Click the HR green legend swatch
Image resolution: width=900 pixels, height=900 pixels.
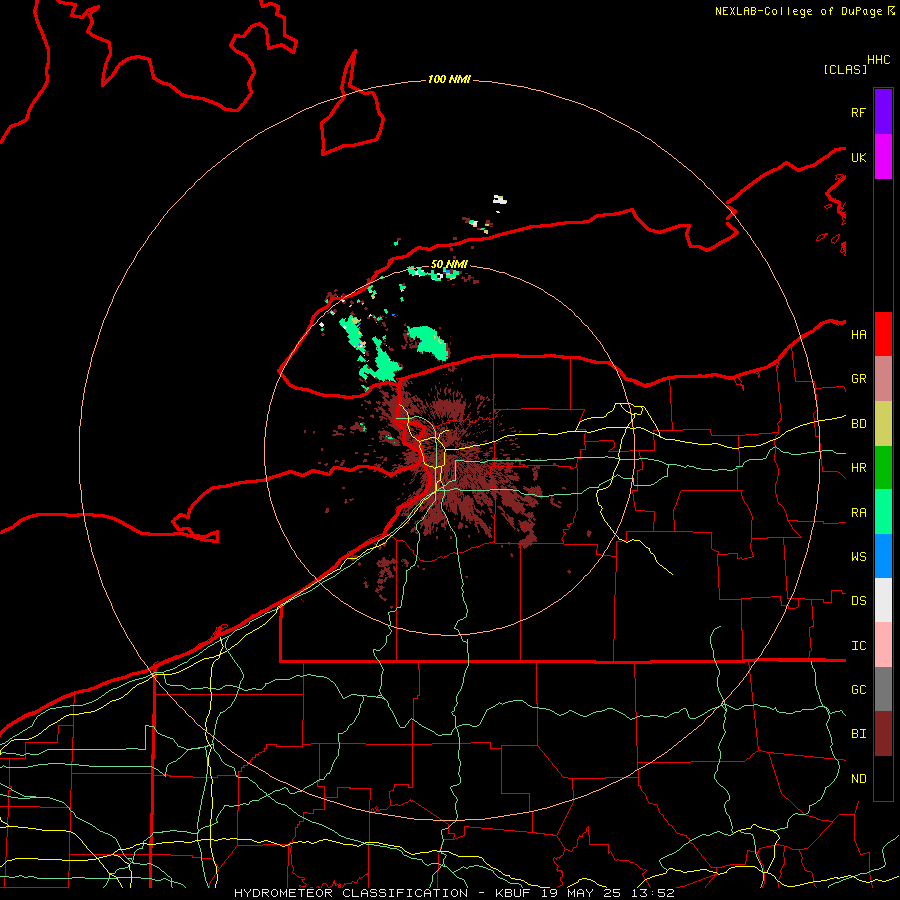[883, 468]
